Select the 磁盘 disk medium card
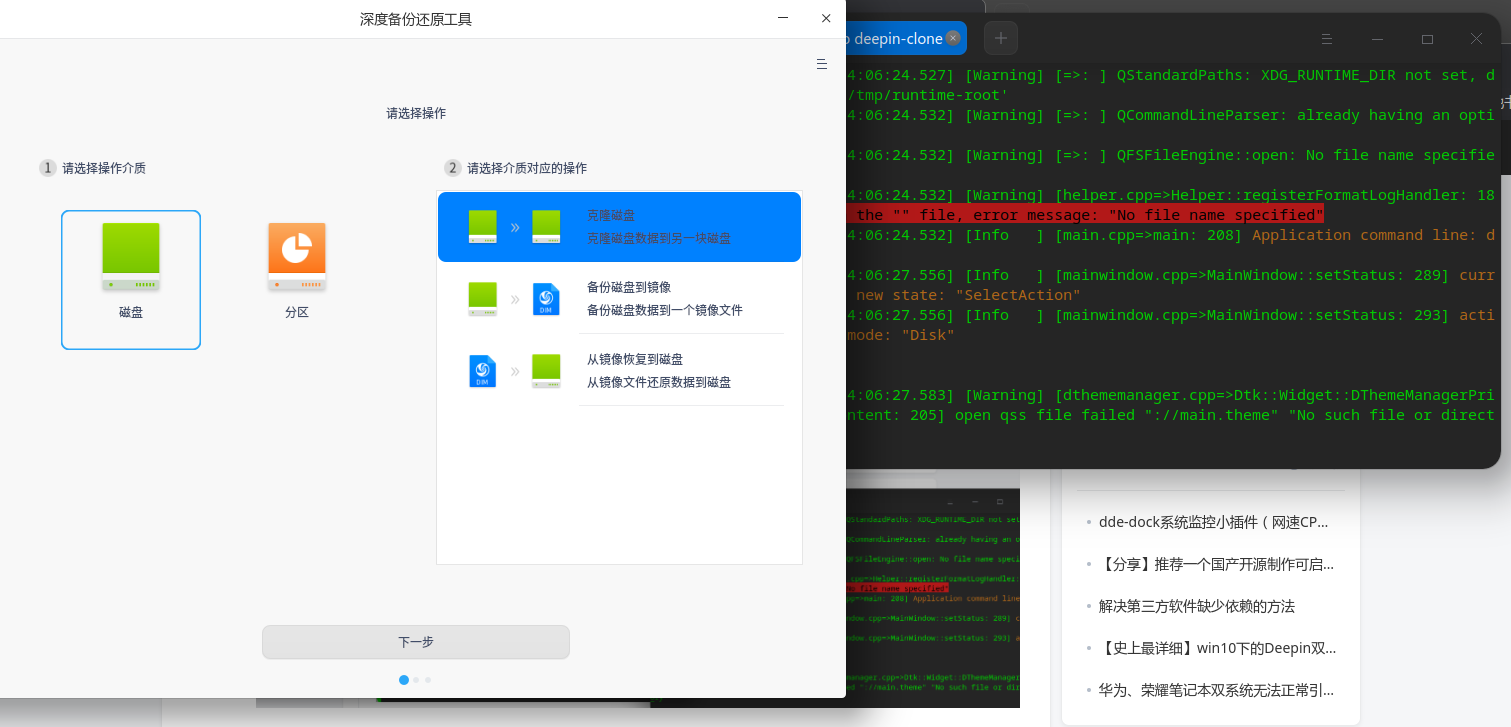This screenshot has height=727, width=1511. click(x=131, y=280)
